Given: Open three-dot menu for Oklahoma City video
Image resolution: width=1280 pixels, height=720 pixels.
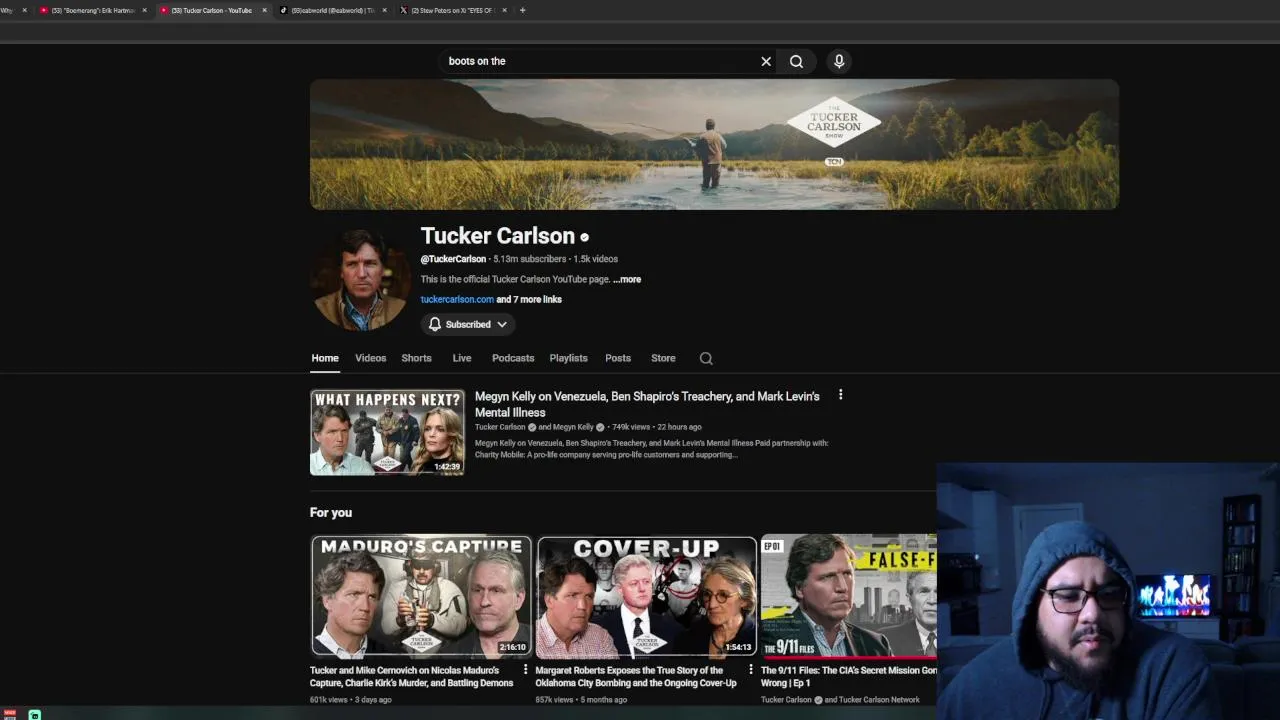Looking at the screenshot, I should (x=750, y=670).
